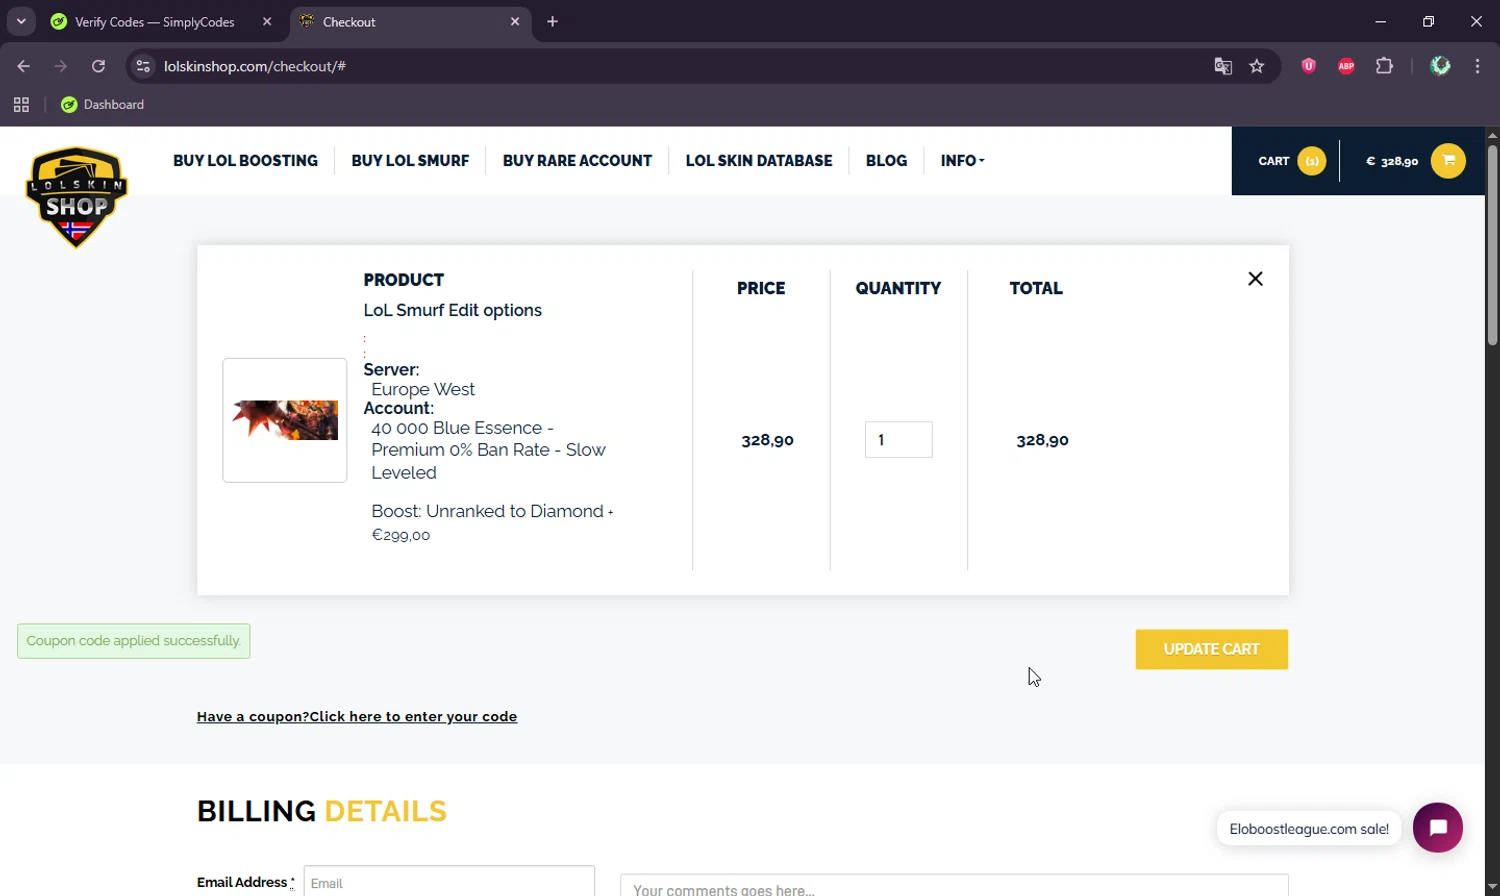Open the Dashboard bookmark
The height and width of the screenshot is (896, 1500).
click(102, 104)
